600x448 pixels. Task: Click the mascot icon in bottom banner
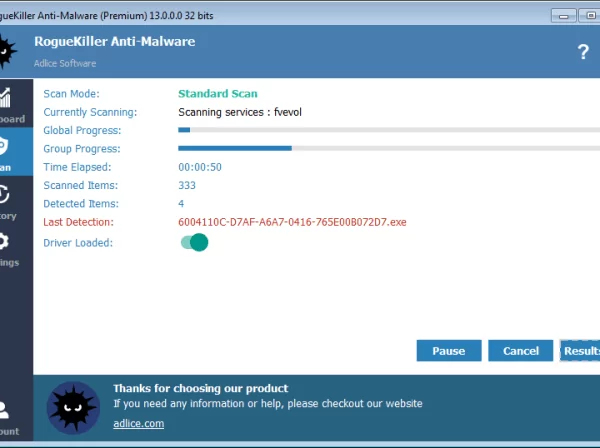[x=73, y=408]
